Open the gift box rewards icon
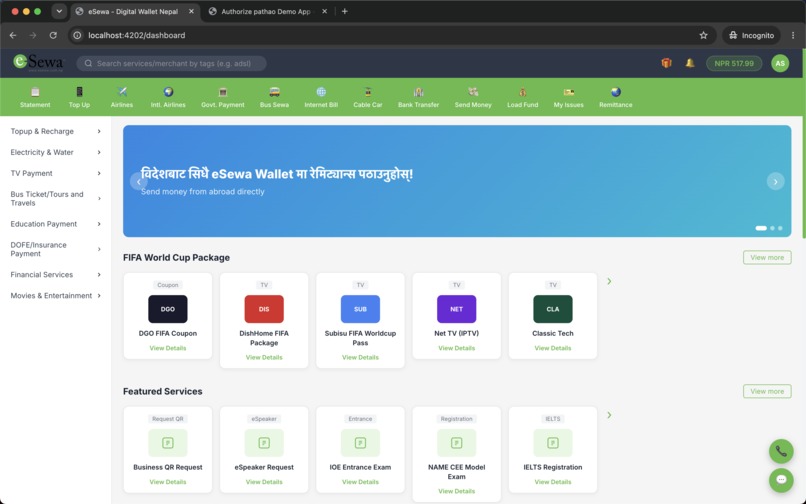 [x=667, y=63]
